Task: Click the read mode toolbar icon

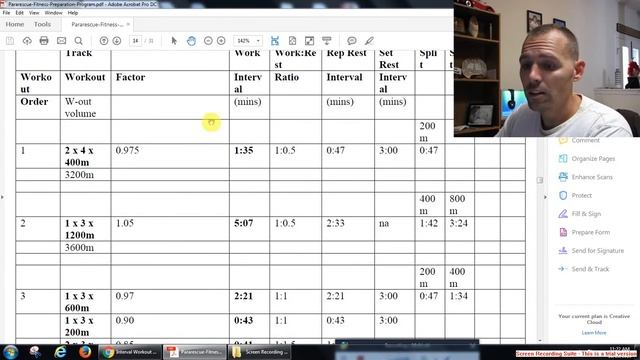Action: tap(327, 40)
